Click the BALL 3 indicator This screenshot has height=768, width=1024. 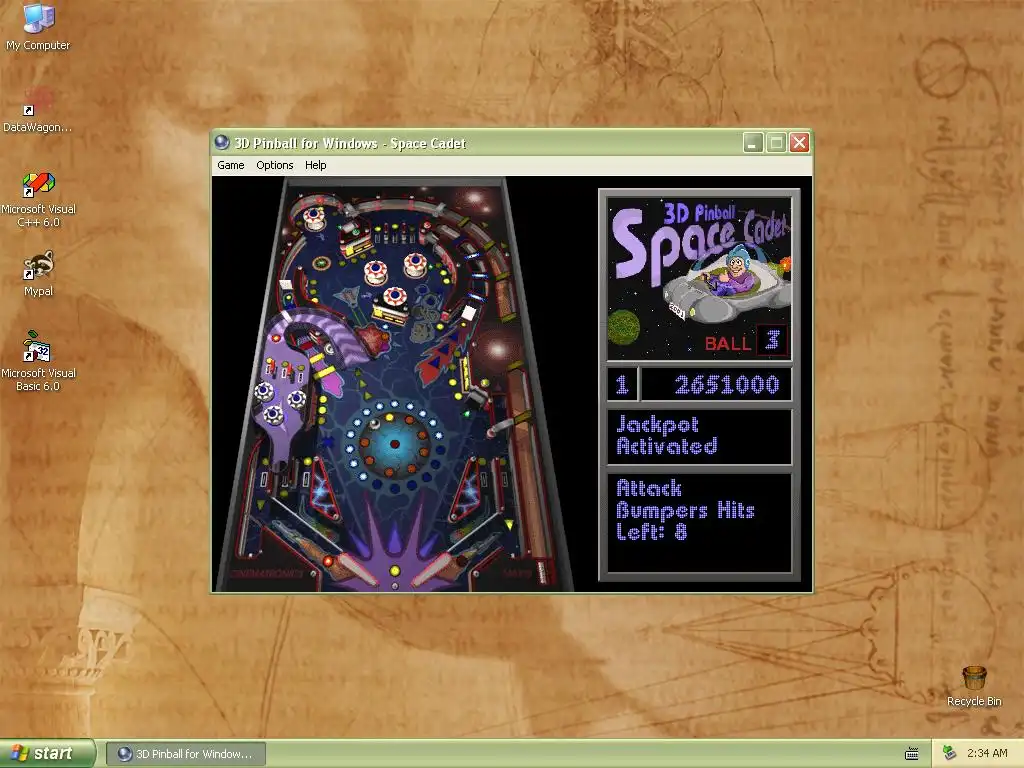point(745,342)
